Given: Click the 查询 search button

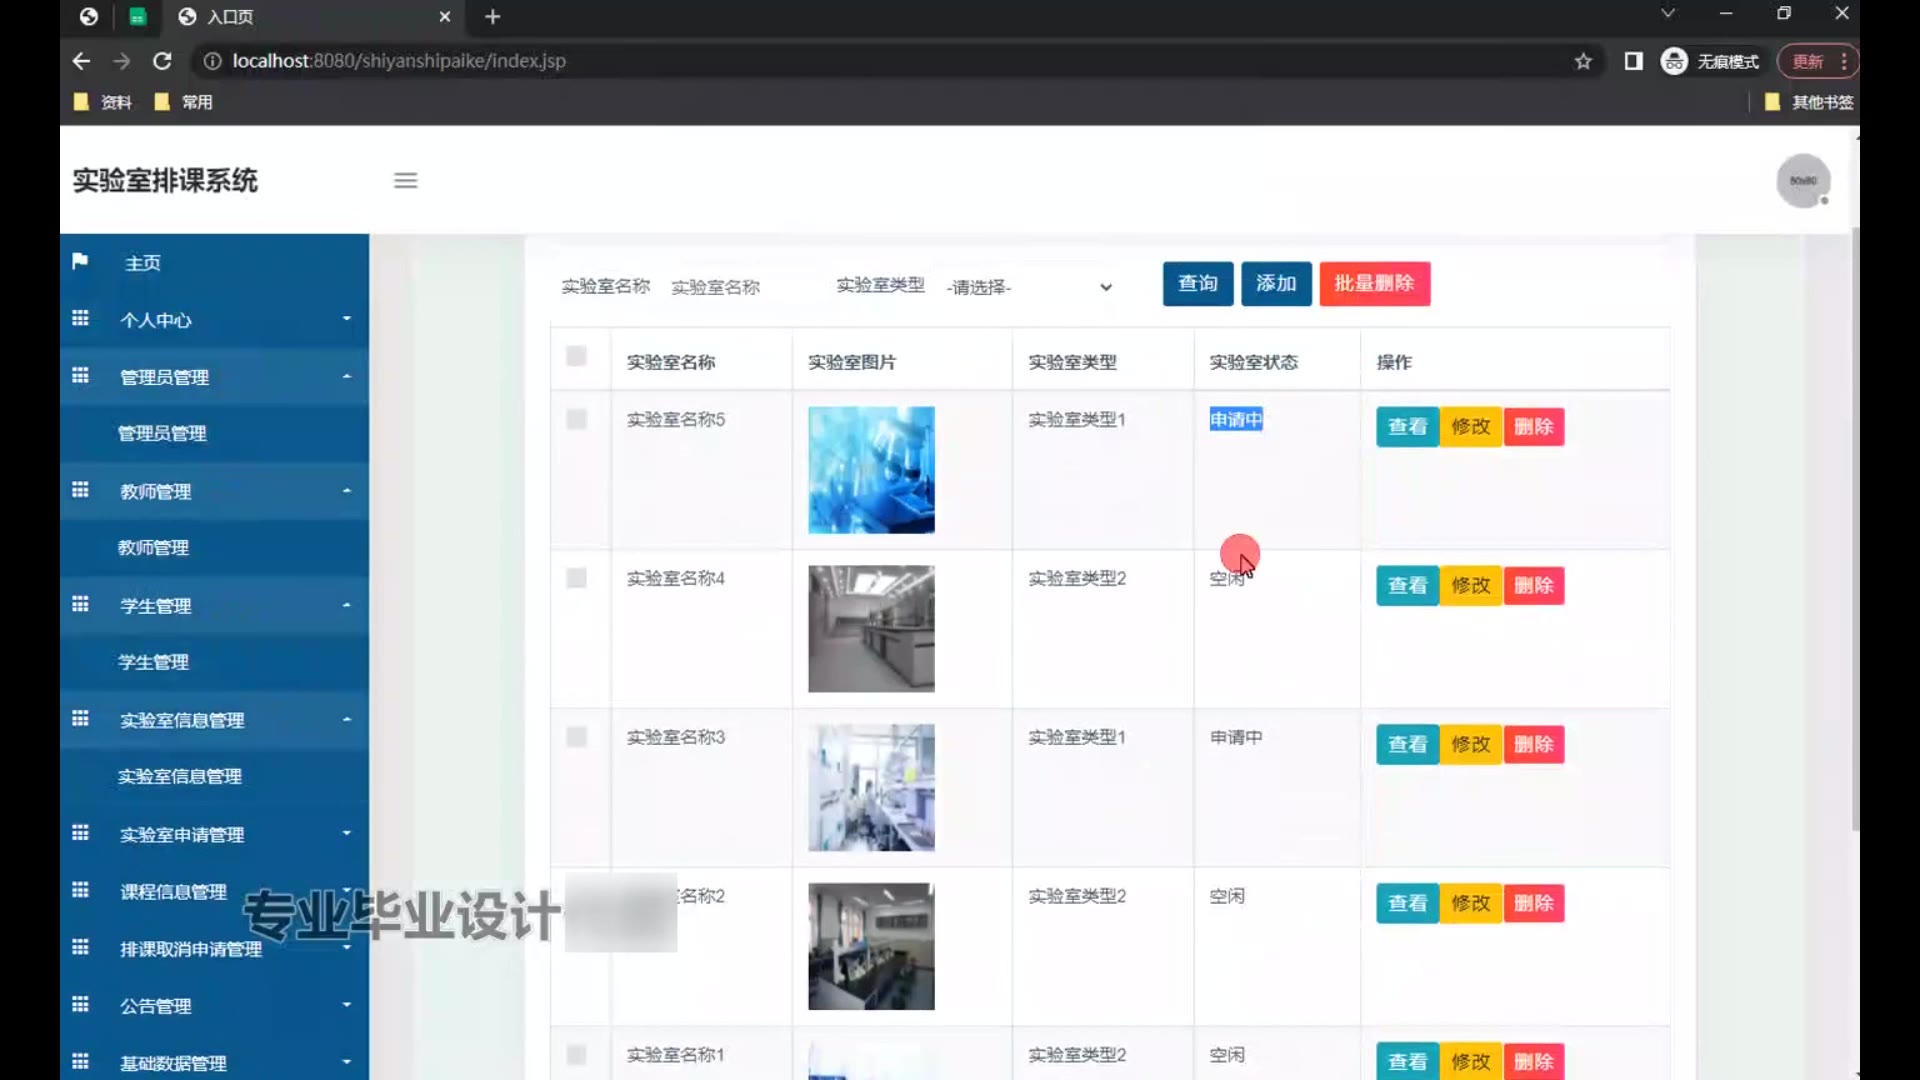Looking at the screenshot, I should click(1198, 284).
